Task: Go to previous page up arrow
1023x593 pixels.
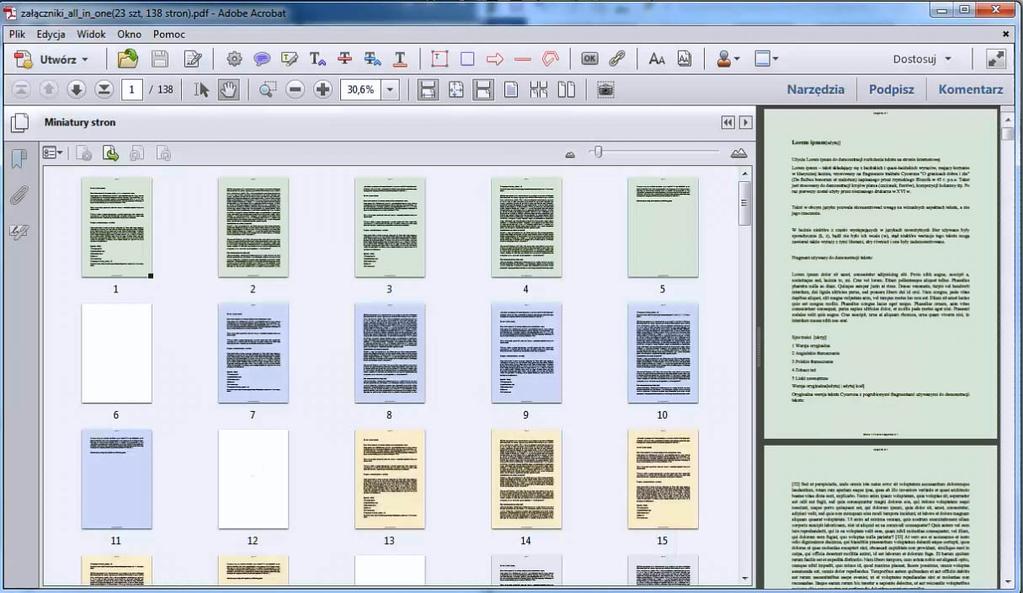Action: (x=48, y=89)
